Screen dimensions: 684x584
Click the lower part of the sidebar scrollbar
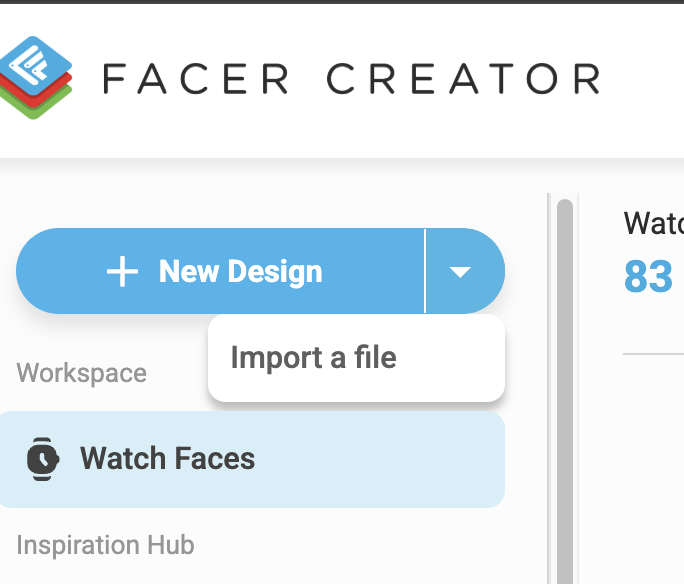(x=565, y=523)
